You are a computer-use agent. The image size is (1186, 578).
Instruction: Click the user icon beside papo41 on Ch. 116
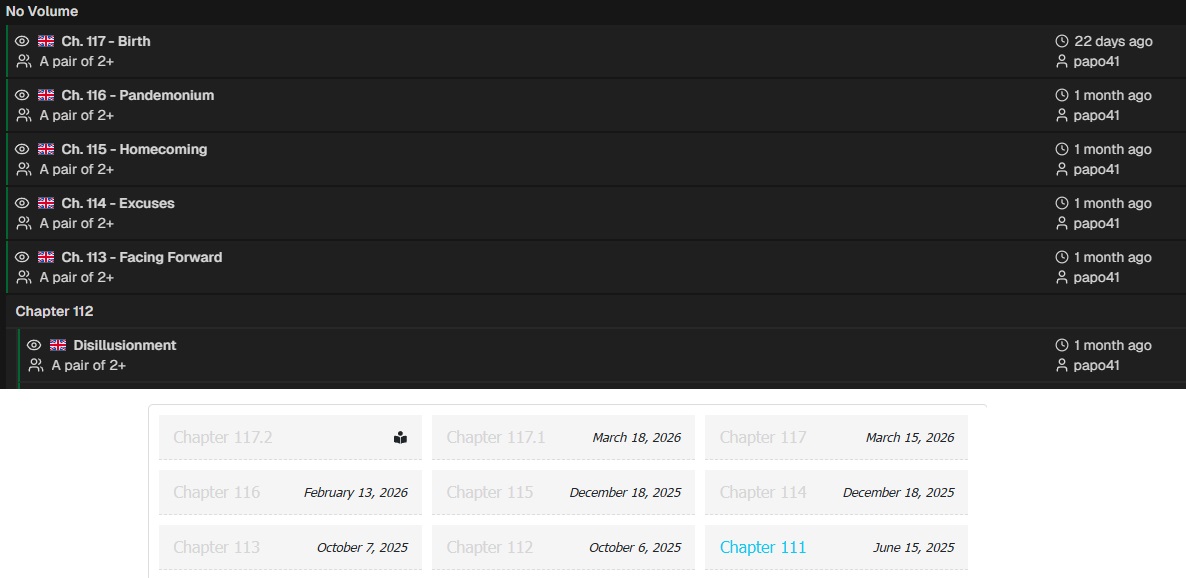coord(1062,116)
